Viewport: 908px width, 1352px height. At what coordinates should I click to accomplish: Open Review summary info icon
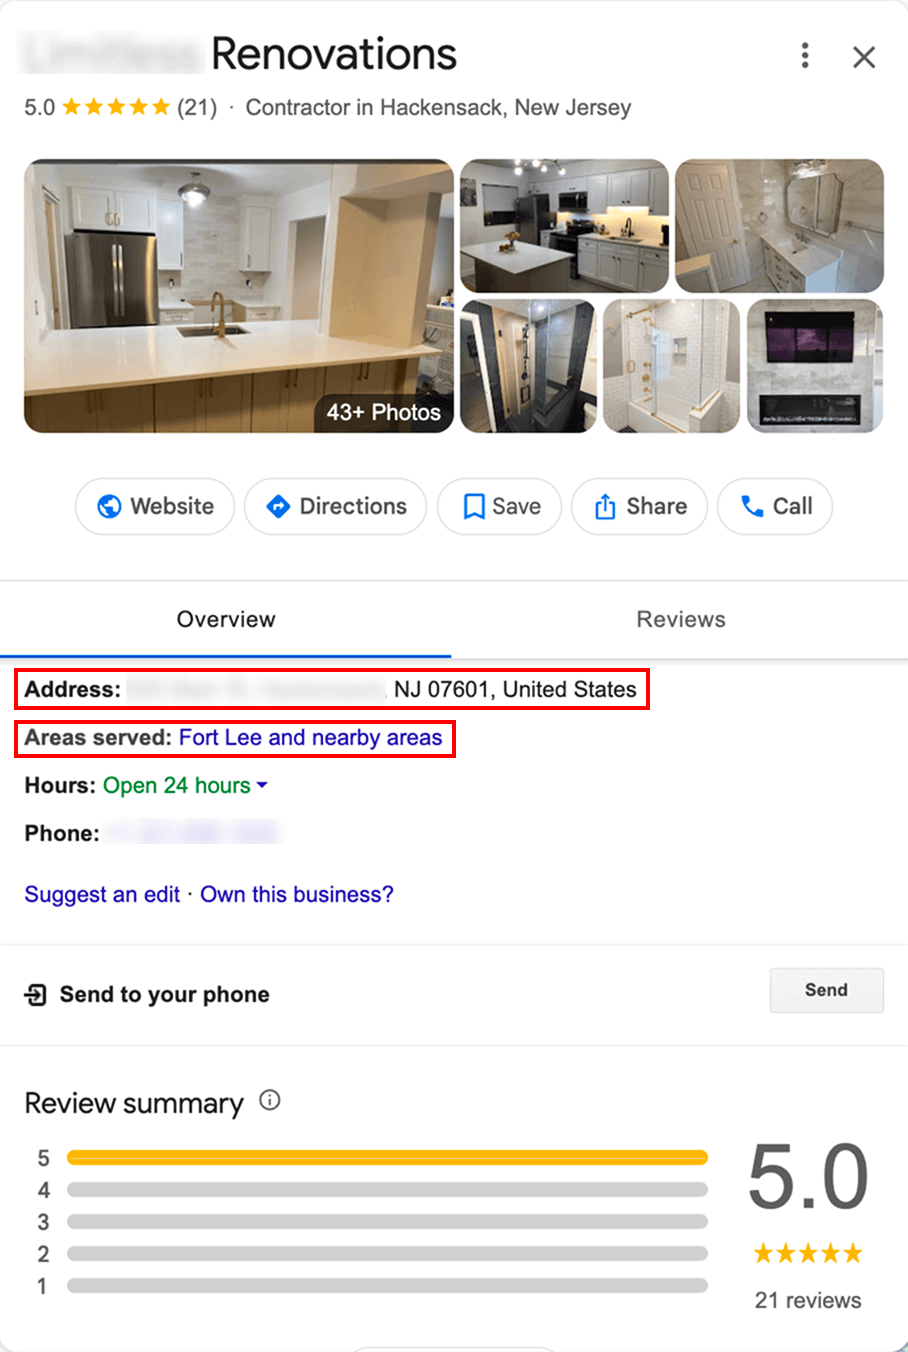coord(270,1100)
